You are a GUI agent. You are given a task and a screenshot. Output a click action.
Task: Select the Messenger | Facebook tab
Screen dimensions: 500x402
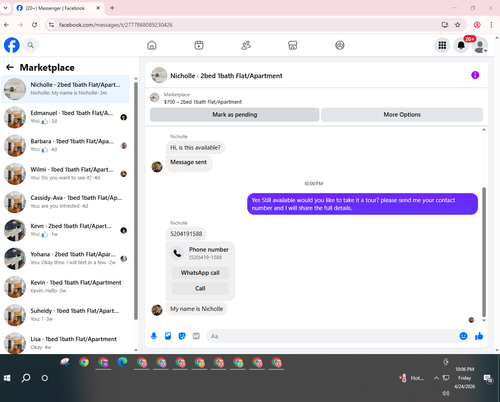click(x=58, y=8)
